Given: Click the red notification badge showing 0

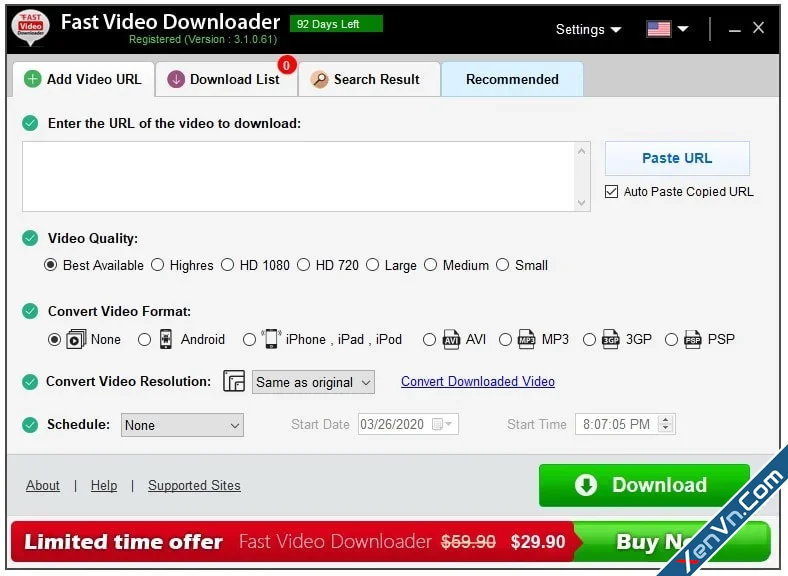Looking at the screenshot, I should coord(286,65).
